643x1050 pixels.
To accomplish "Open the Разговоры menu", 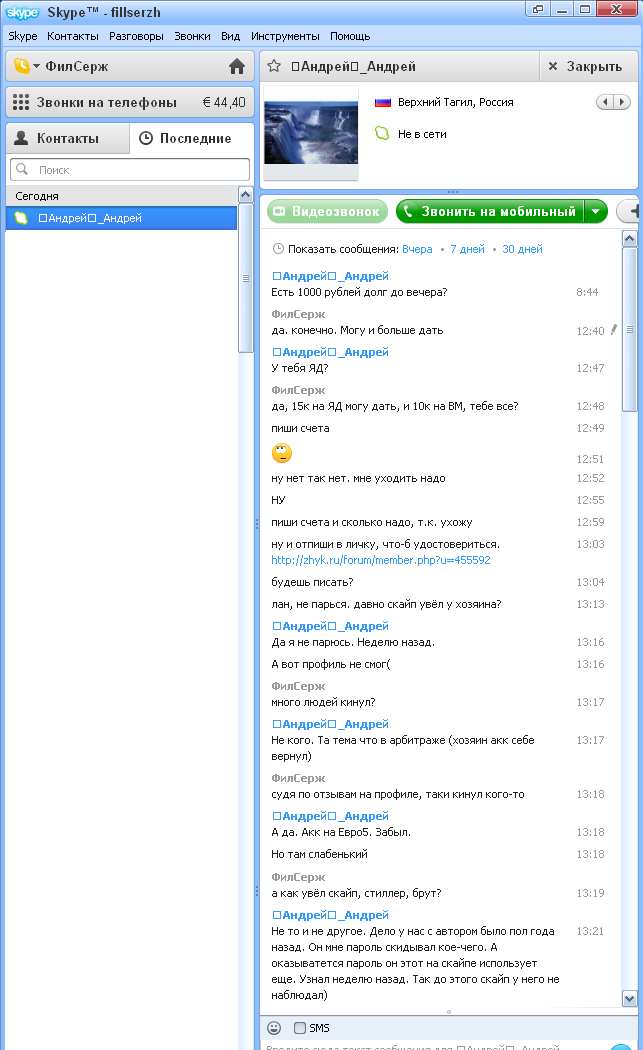I will coord(137,36).
